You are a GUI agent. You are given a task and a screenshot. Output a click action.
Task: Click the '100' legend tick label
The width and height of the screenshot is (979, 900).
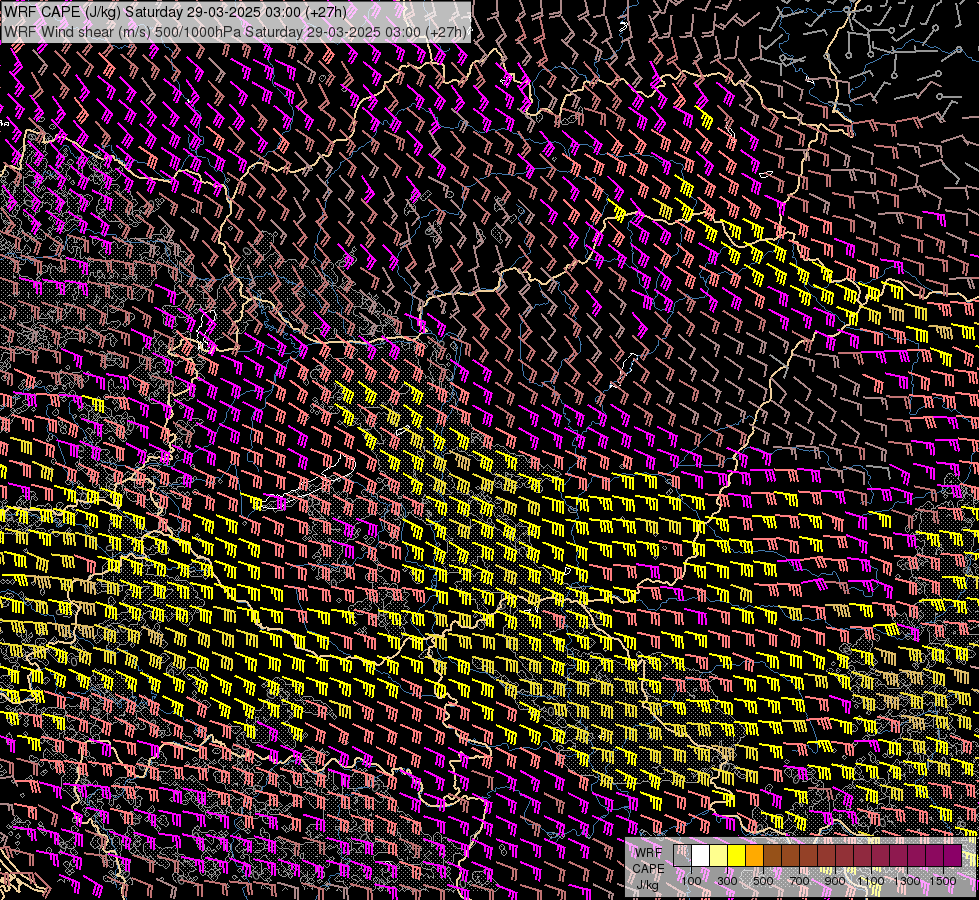click(691, 881)
